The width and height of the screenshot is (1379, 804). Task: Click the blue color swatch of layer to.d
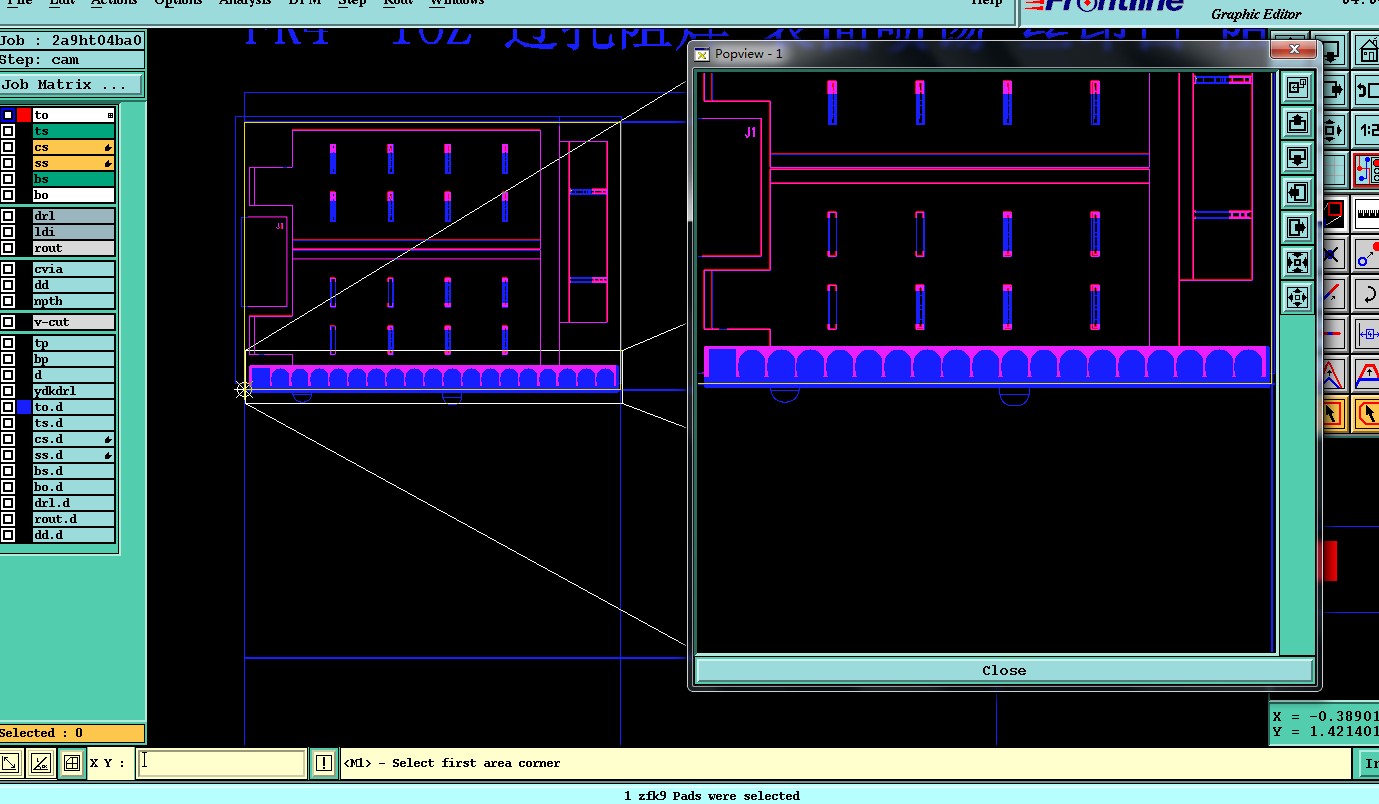click(x=24, y=407)
